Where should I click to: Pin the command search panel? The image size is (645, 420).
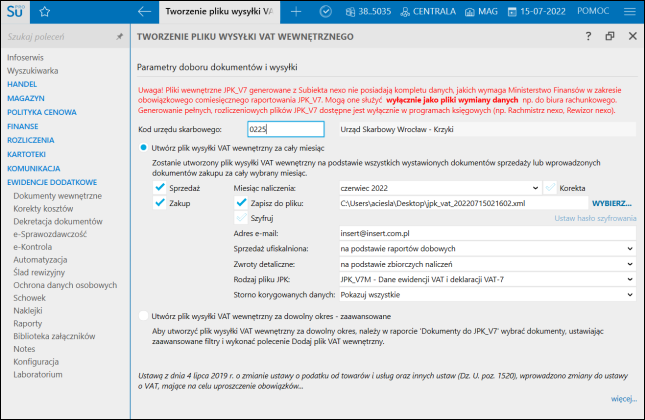click(119, 37)
